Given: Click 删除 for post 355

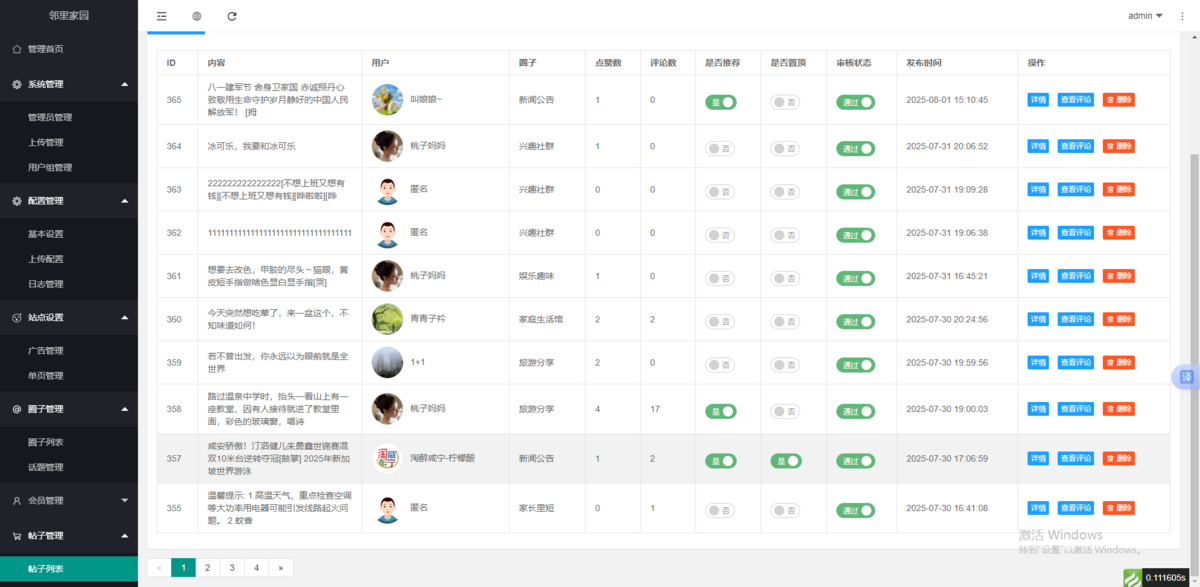Looking at the screenshot, I should (1119, 508).
